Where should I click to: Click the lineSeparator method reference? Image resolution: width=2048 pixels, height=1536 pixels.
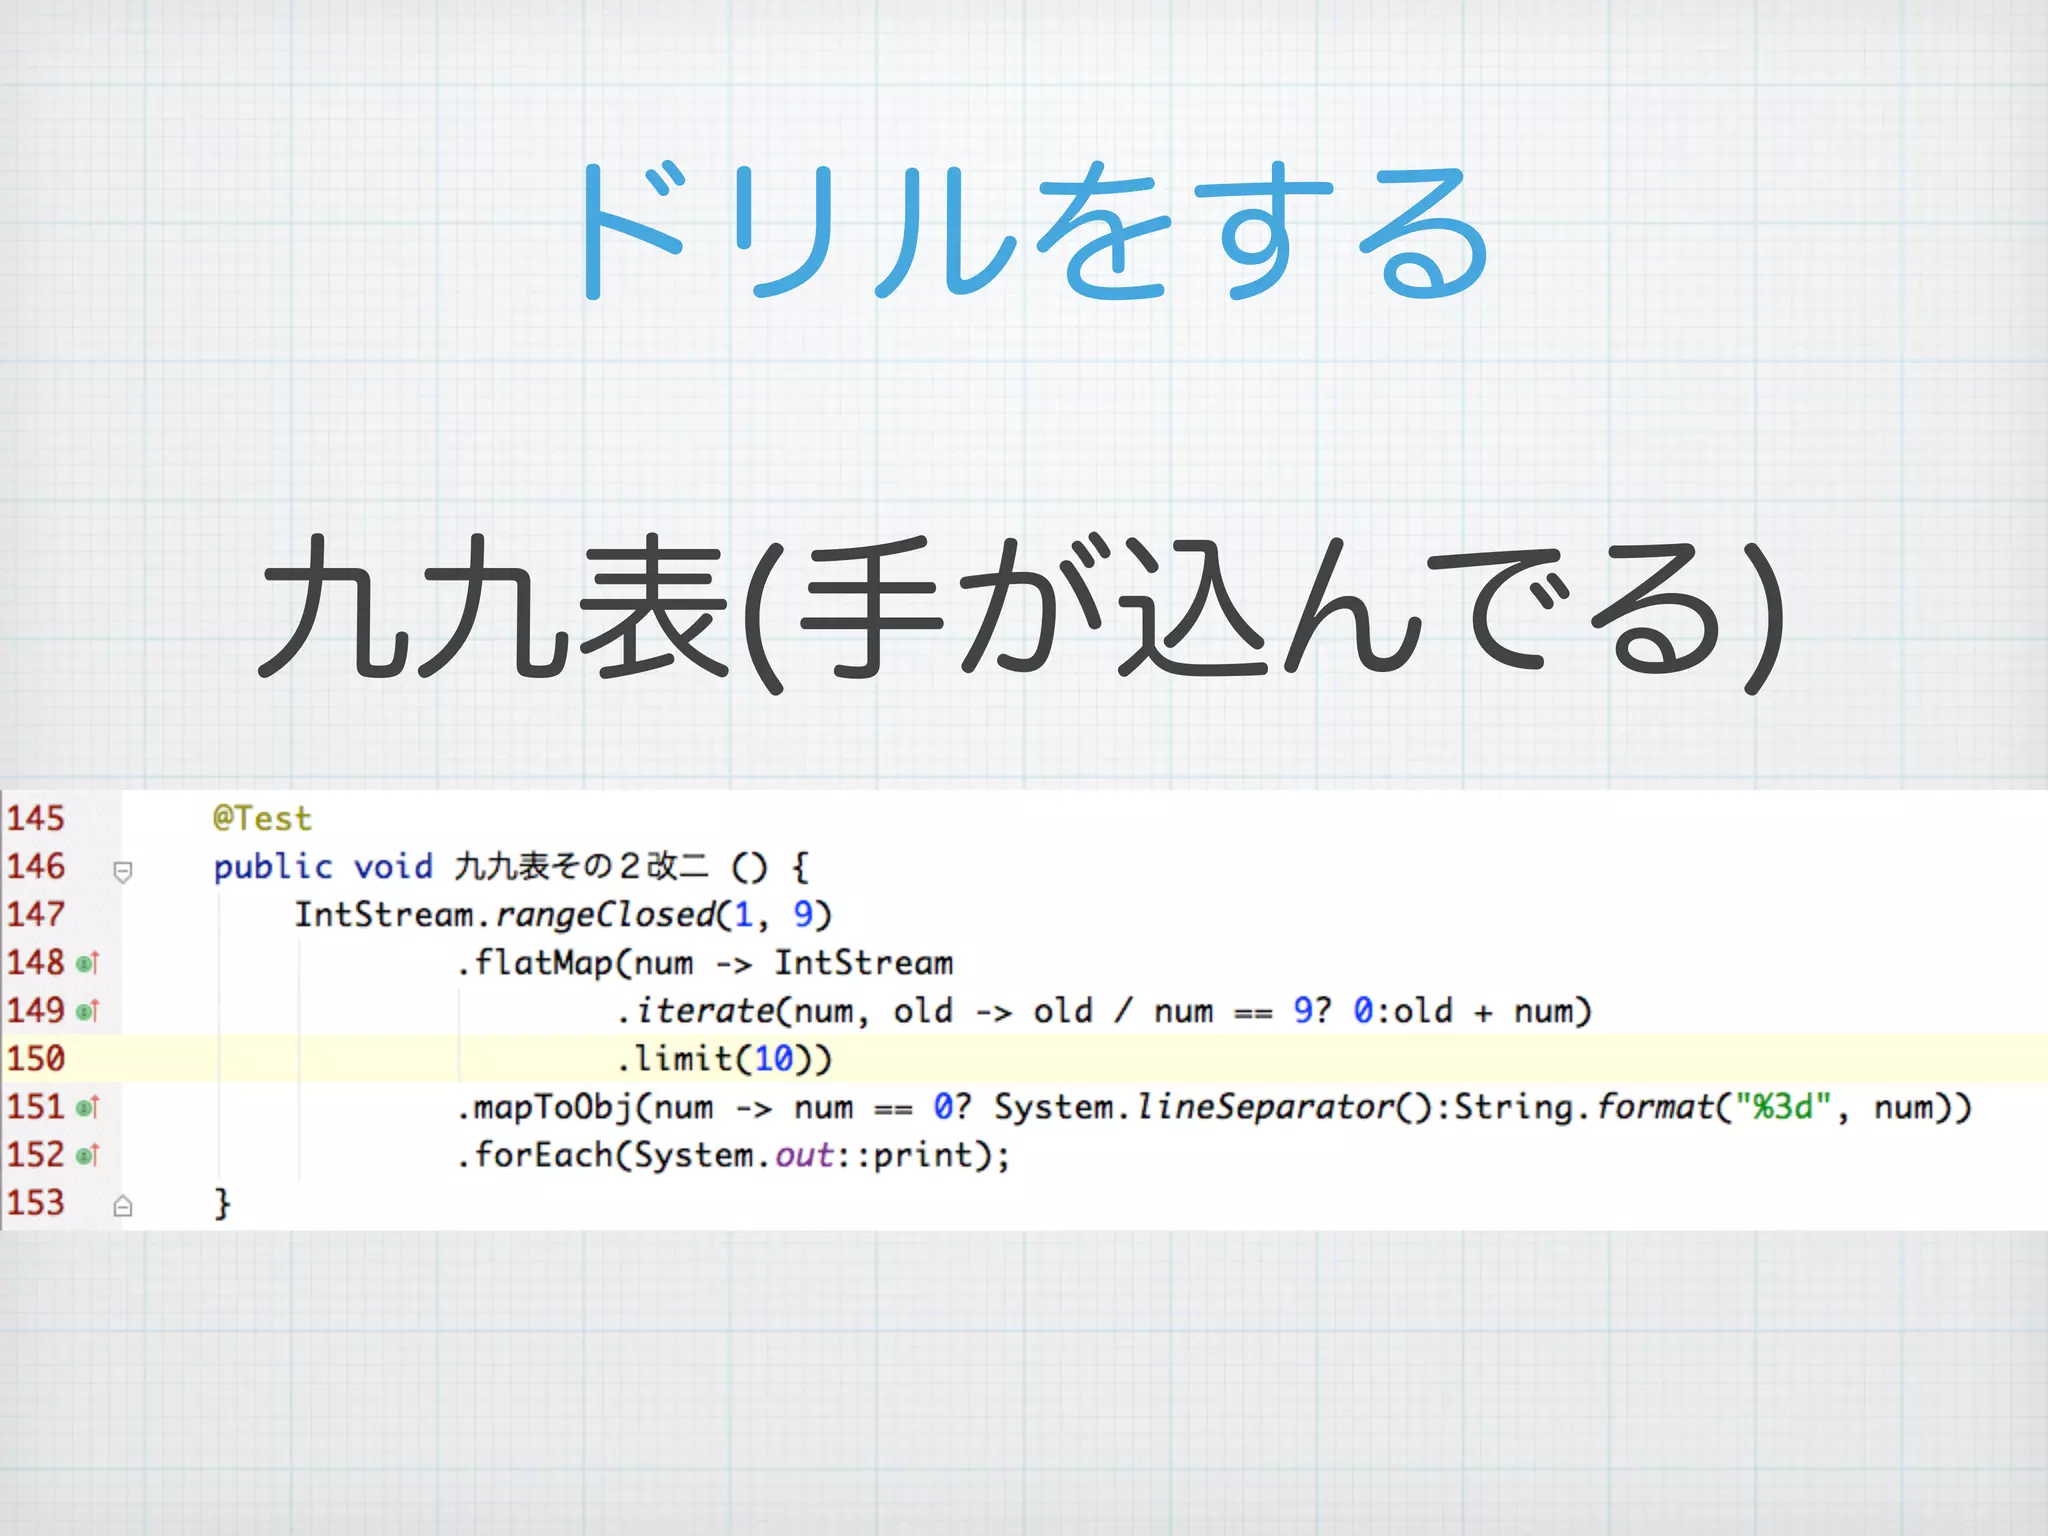1265,1107
